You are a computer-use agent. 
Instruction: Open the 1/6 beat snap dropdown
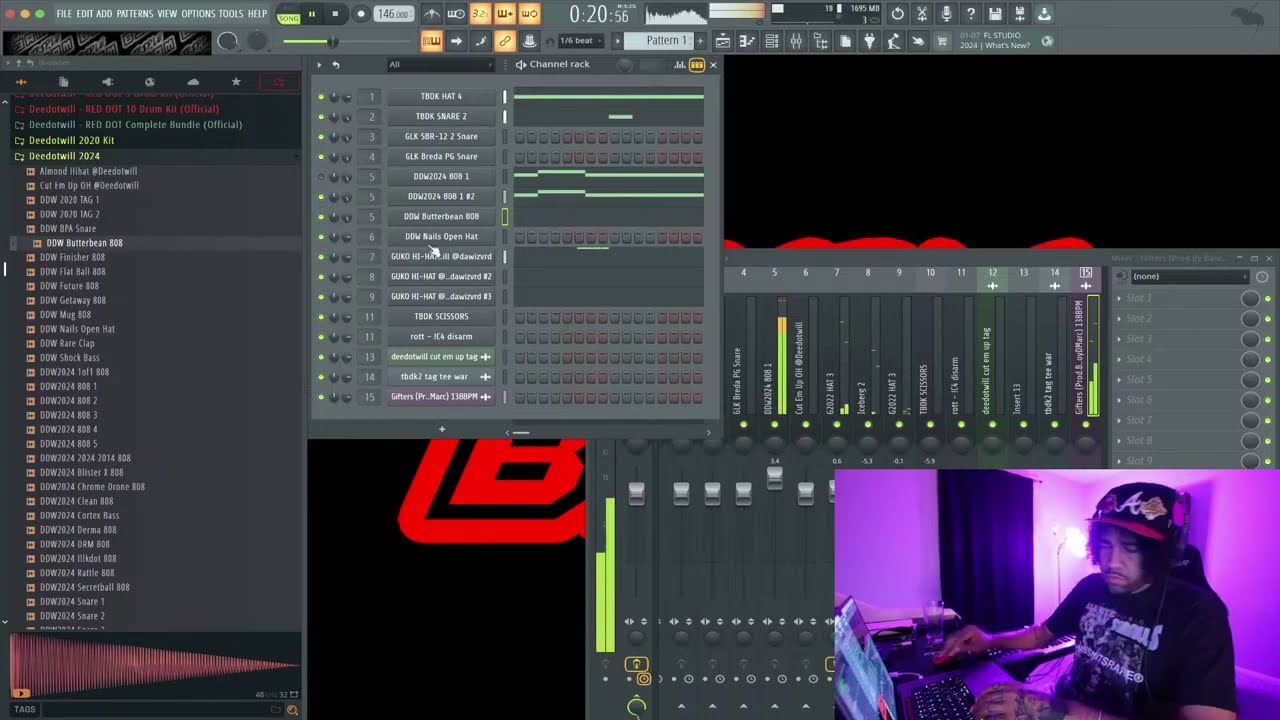(x=580, y=41)
